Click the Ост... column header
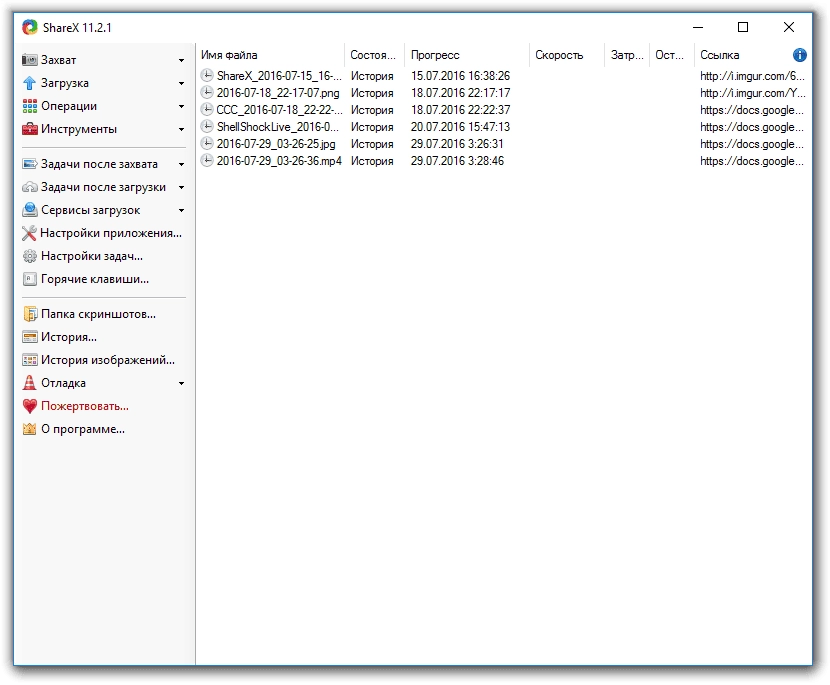This screenshot has height=685, width=830. tap(672, 55)
